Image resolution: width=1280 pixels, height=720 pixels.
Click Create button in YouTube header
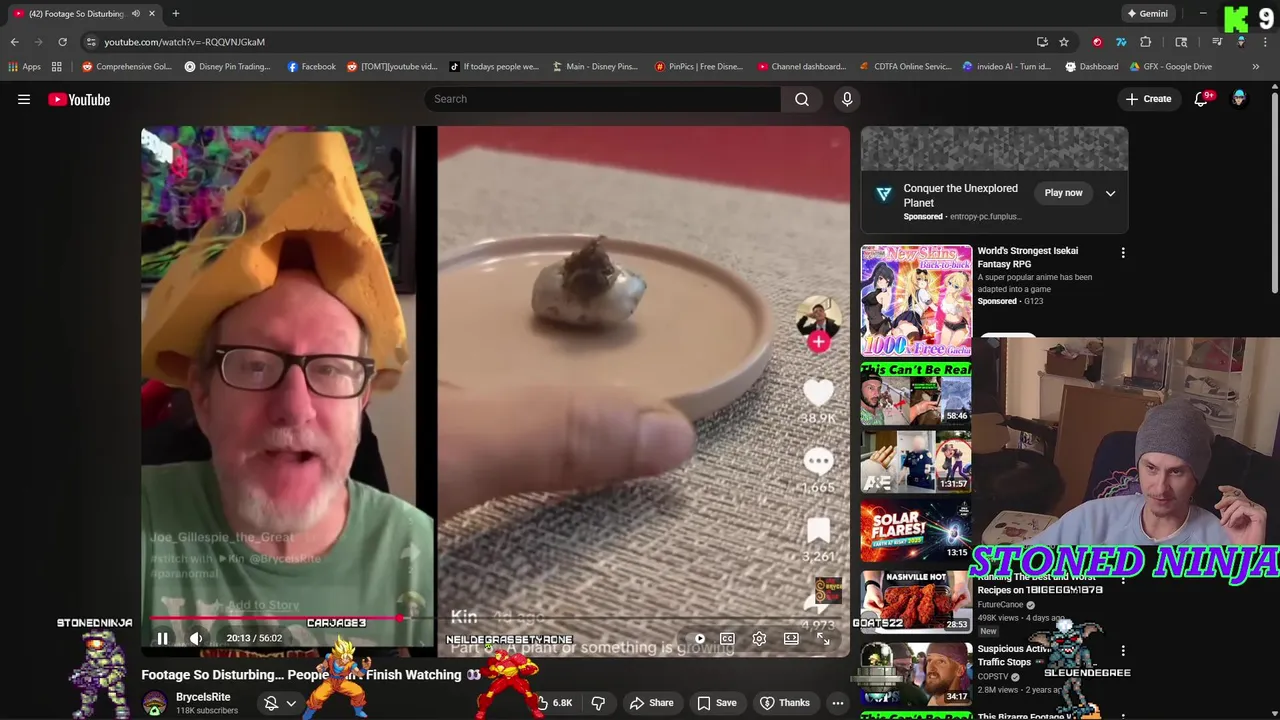coord(1148,99)
